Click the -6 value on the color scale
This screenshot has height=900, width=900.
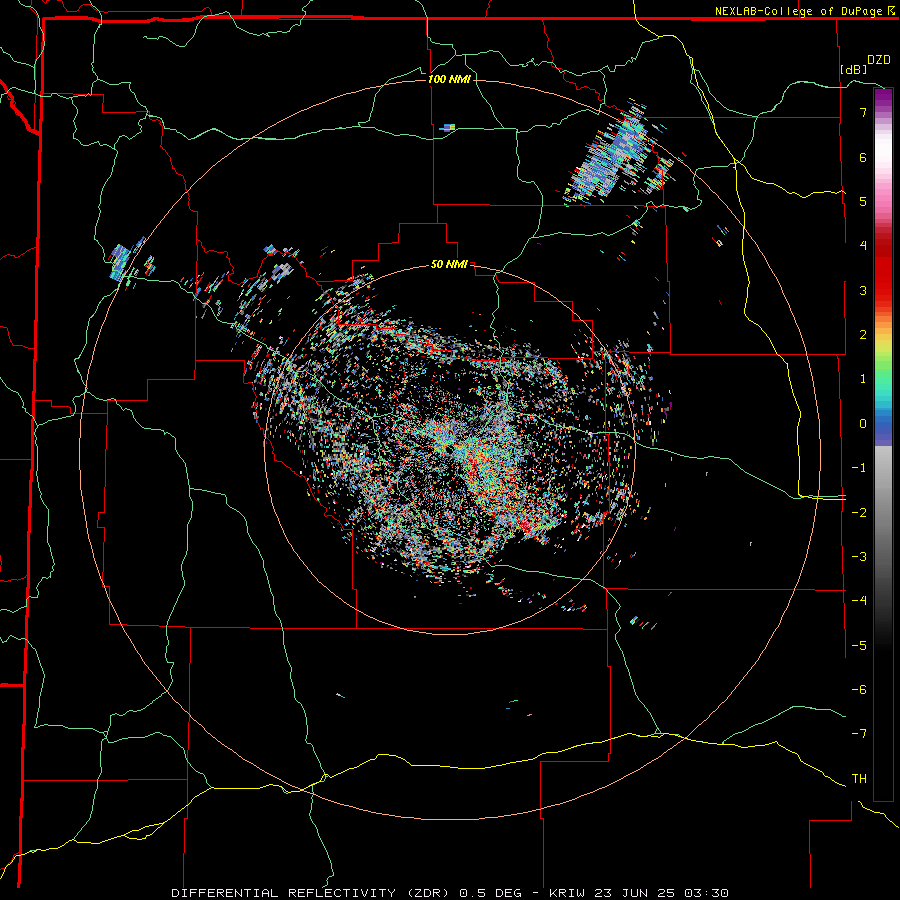click(859, 690)
